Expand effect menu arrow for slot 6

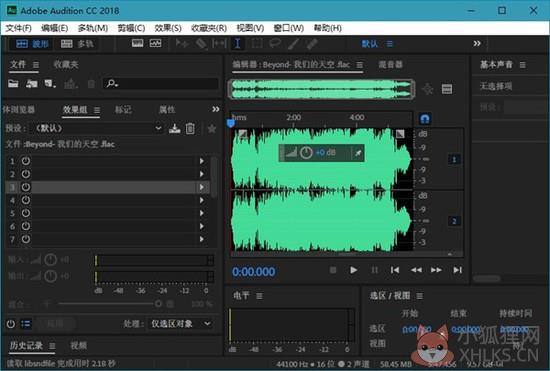click(x=202, y=226)
